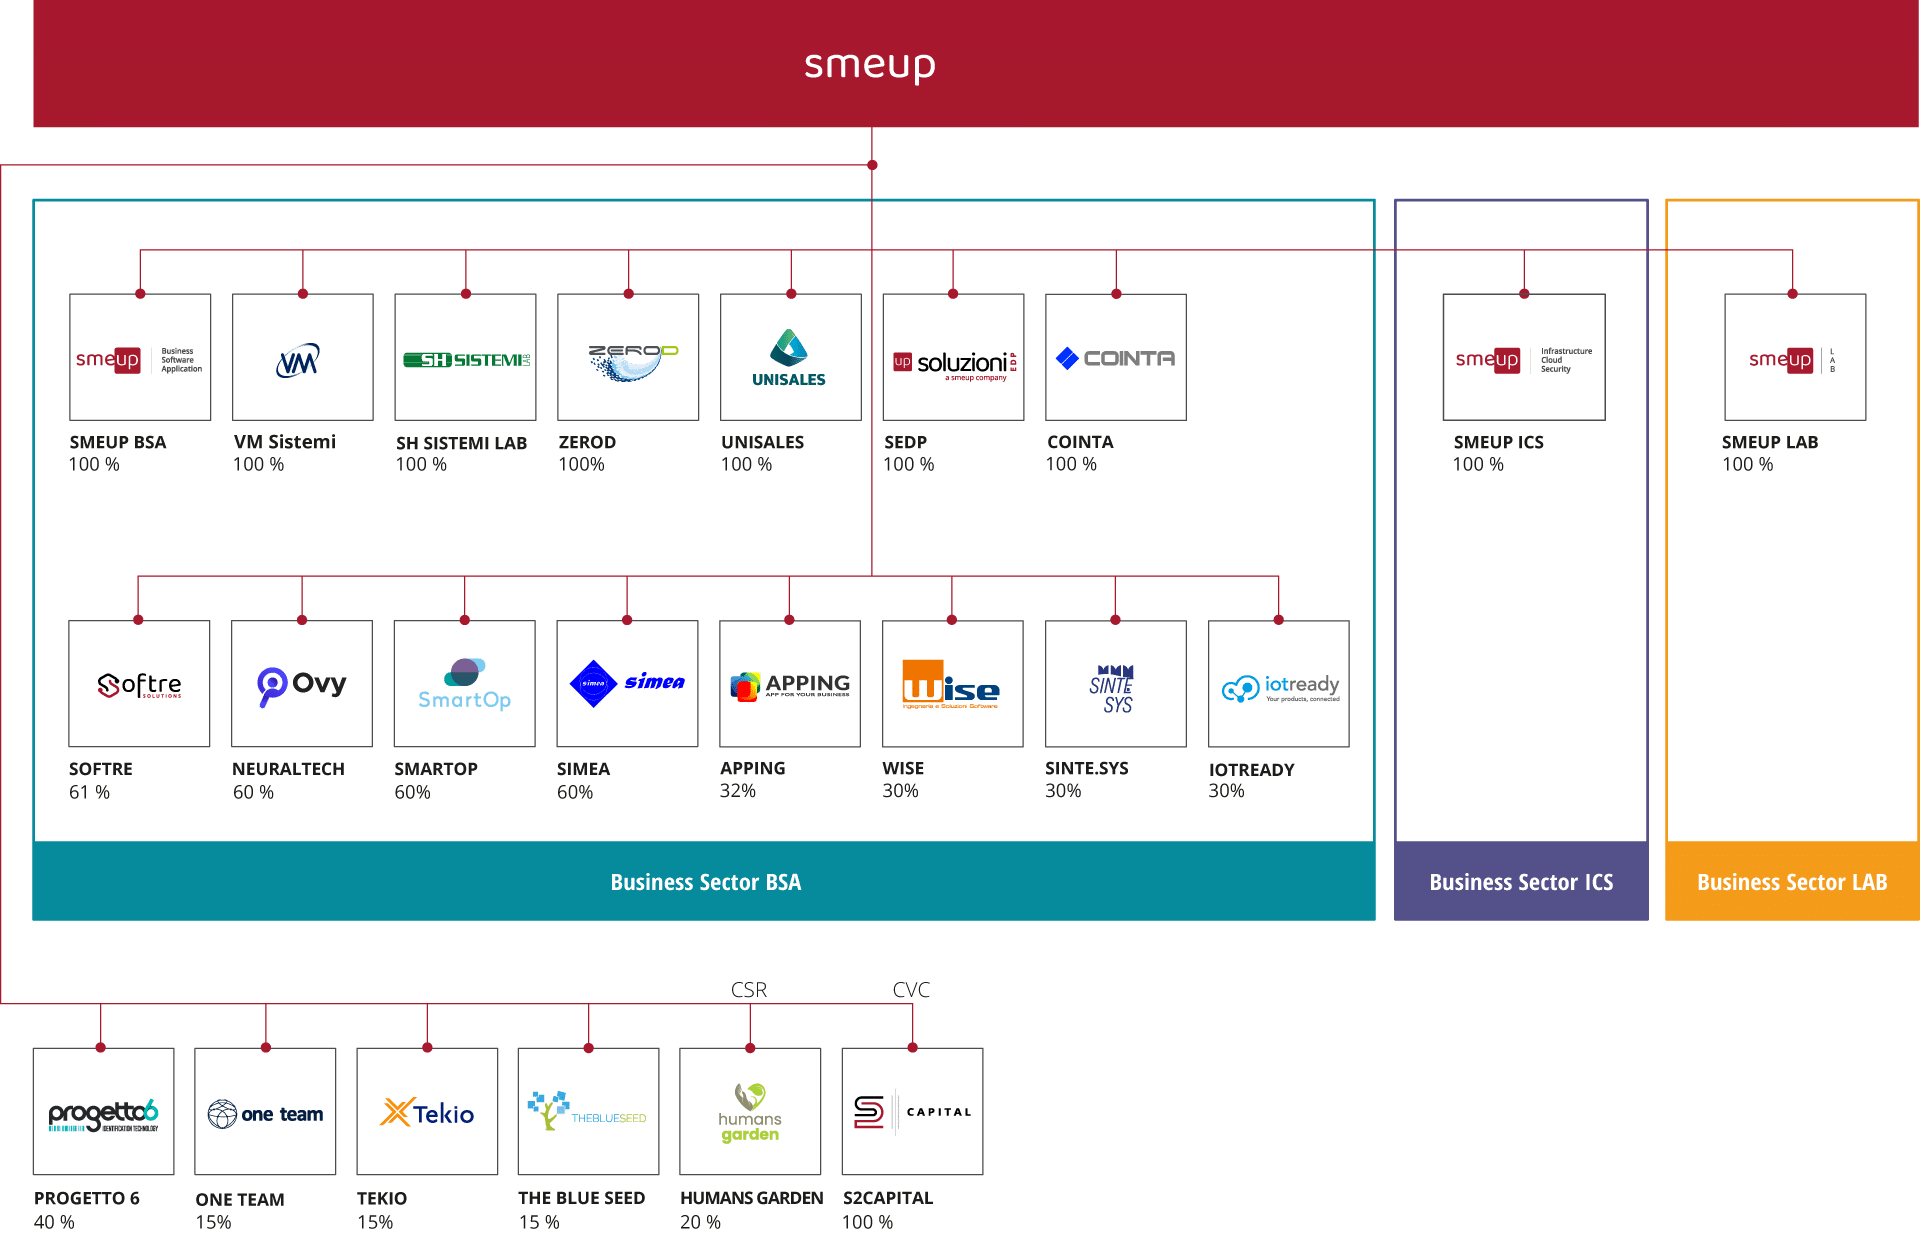Viewport: 1920px width, 1234px height.
Task: Click the PROGETTO 6 label
Action: point(87,1198)
